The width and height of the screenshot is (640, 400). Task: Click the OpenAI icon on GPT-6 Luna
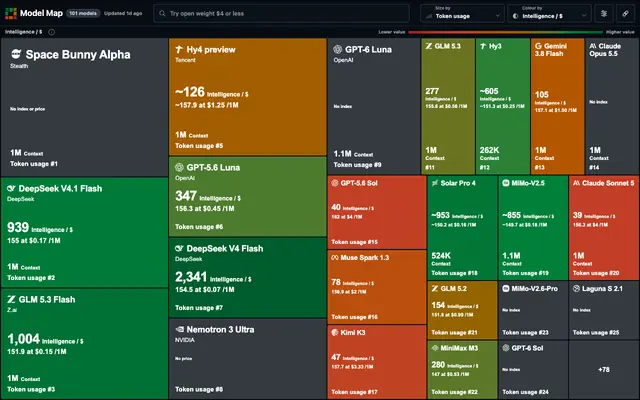point(337,49)
